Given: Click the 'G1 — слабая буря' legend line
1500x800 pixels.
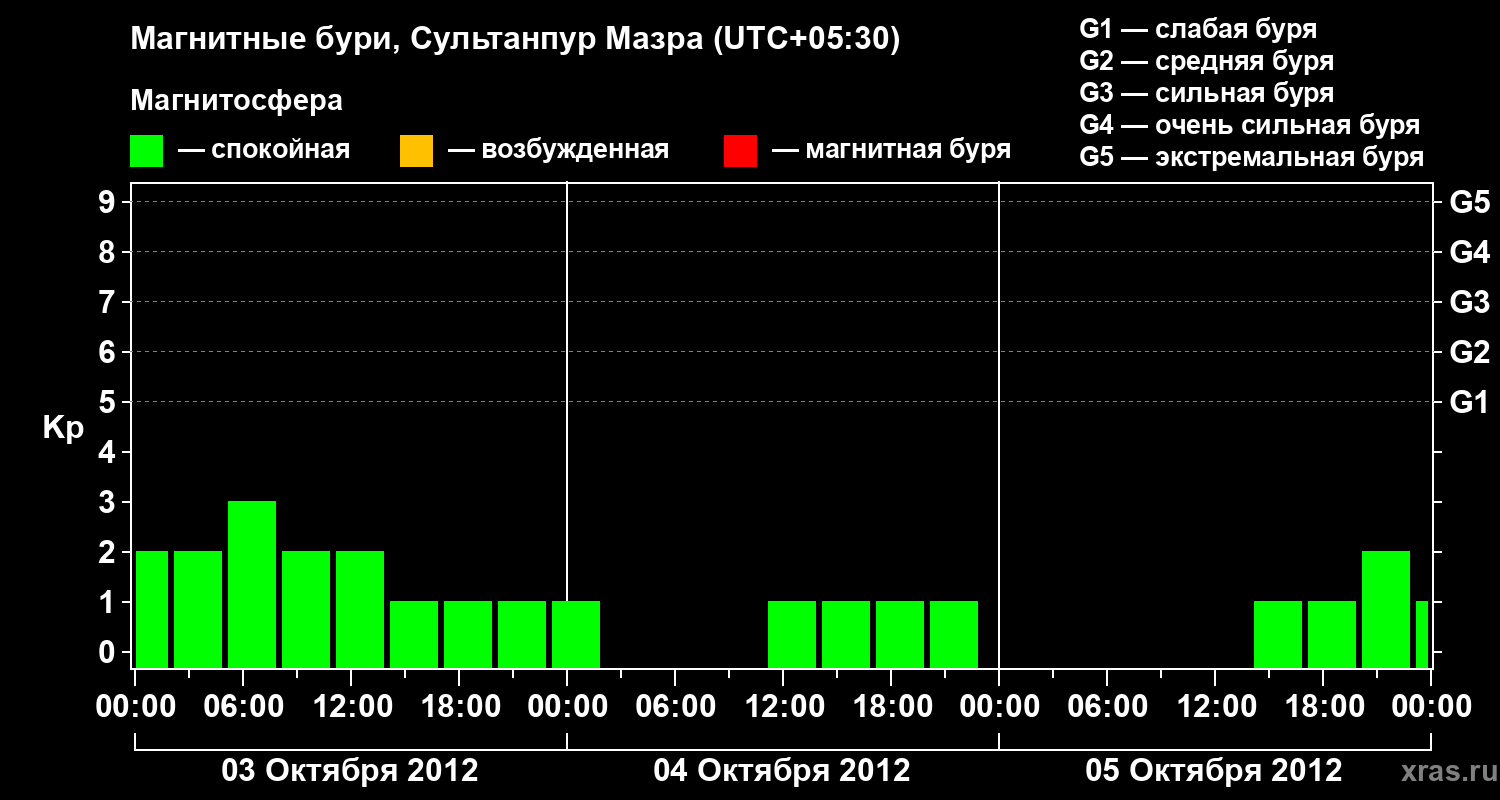Looking at the screenshot, I should point(1198,29).
